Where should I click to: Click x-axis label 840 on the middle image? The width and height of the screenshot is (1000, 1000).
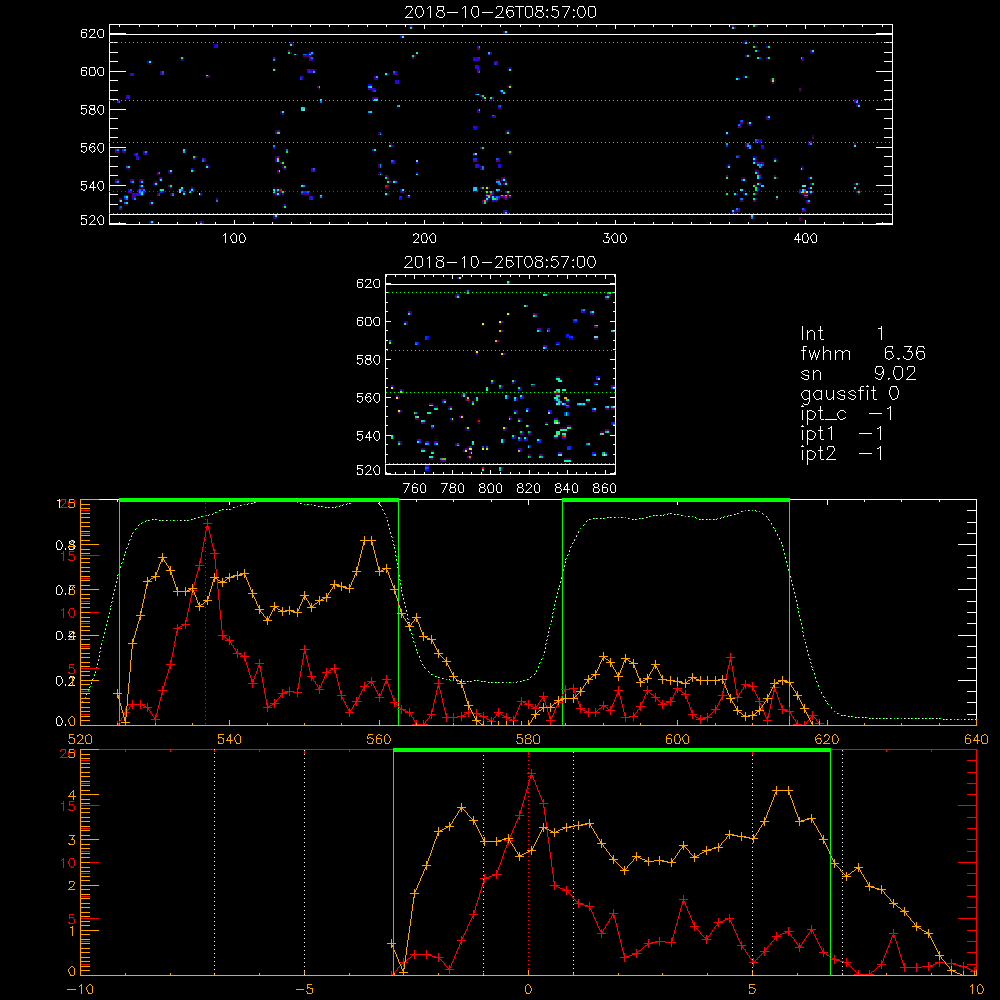[566, 489]
